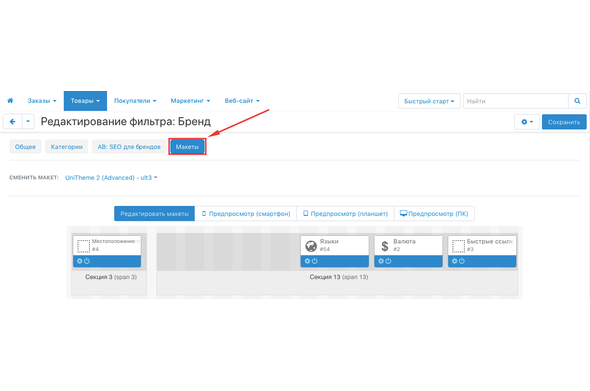Open the Веб-сайт menu
The width and height of the screenshot is (590, 391).
(242, 101)
